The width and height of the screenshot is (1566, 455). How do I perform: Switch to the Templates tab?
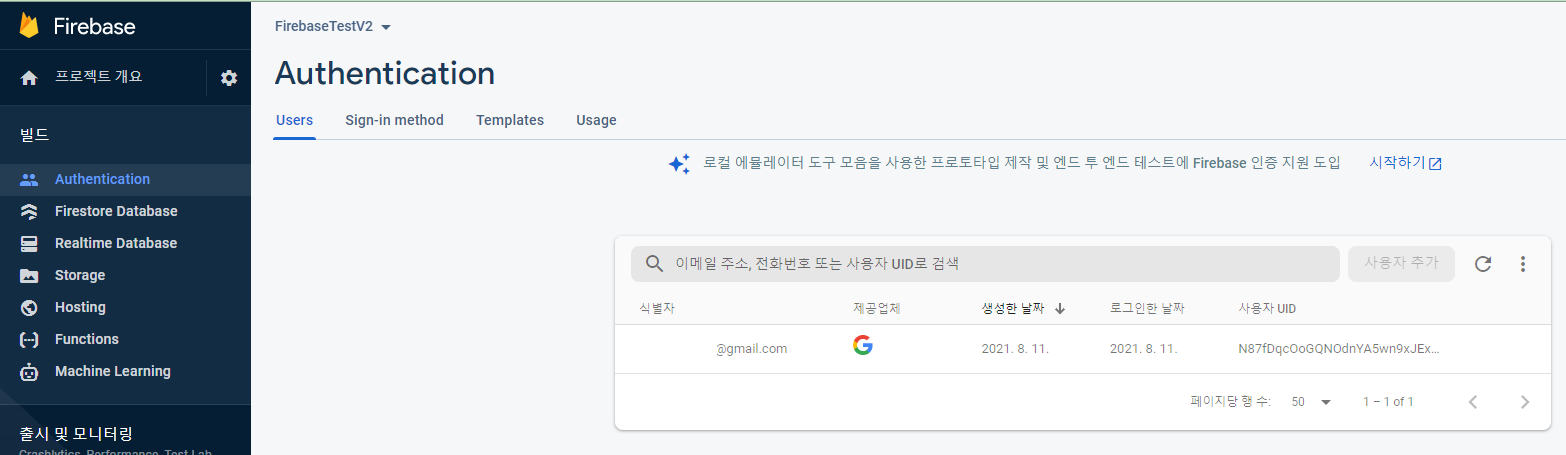coord(510,120)
